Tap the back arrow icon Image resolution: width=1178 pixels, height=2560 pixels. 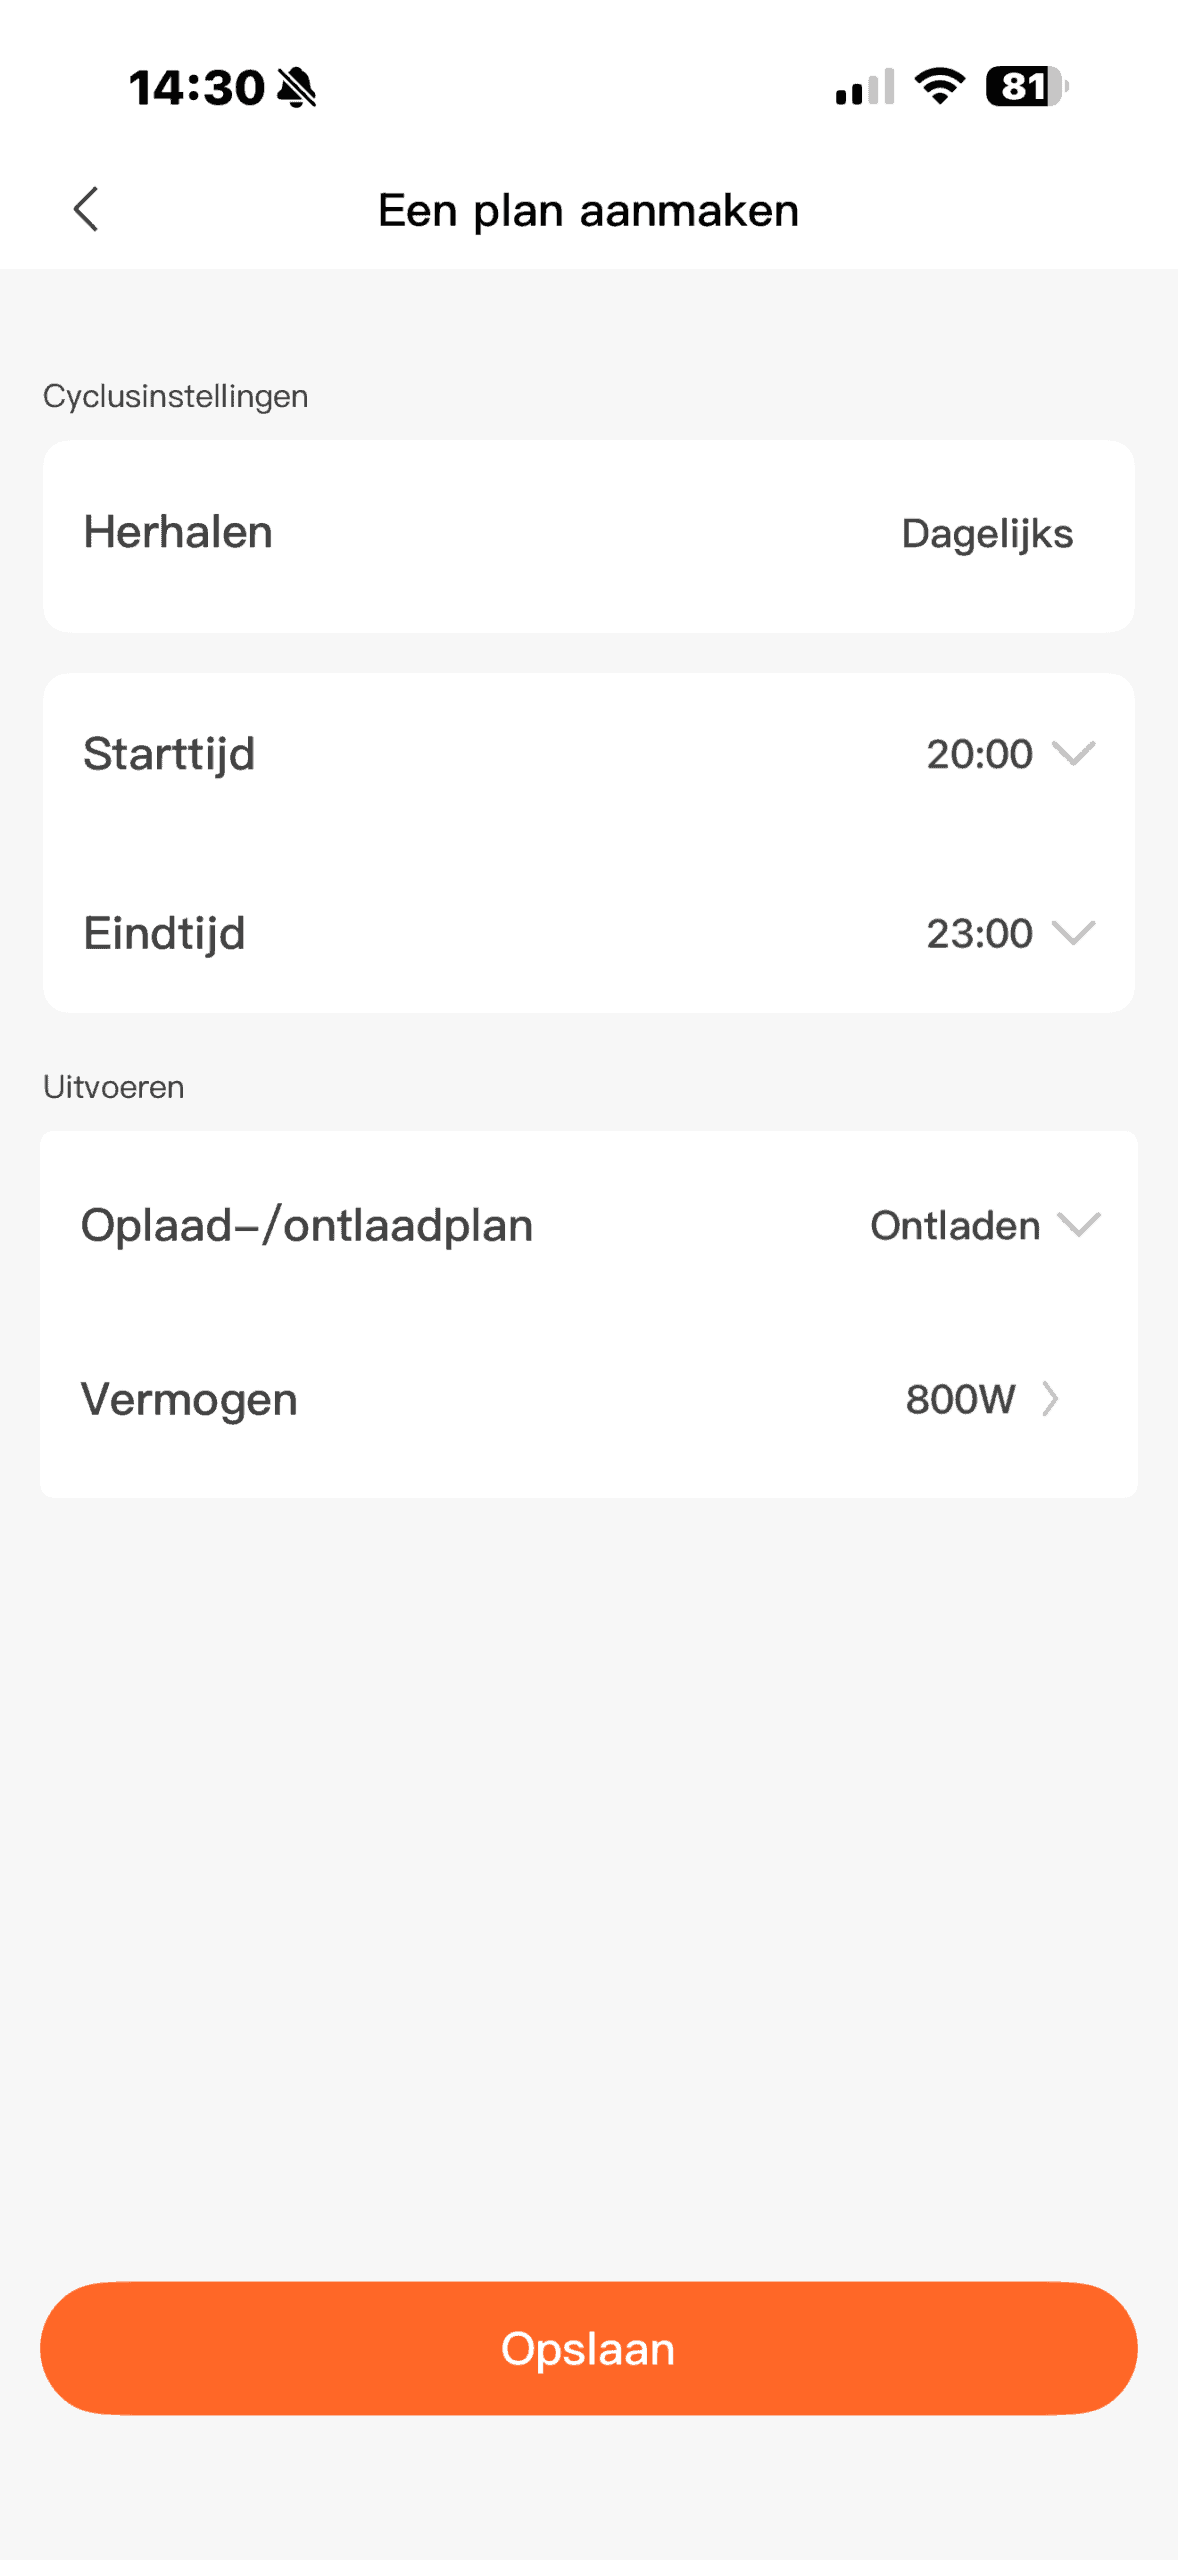87,209
